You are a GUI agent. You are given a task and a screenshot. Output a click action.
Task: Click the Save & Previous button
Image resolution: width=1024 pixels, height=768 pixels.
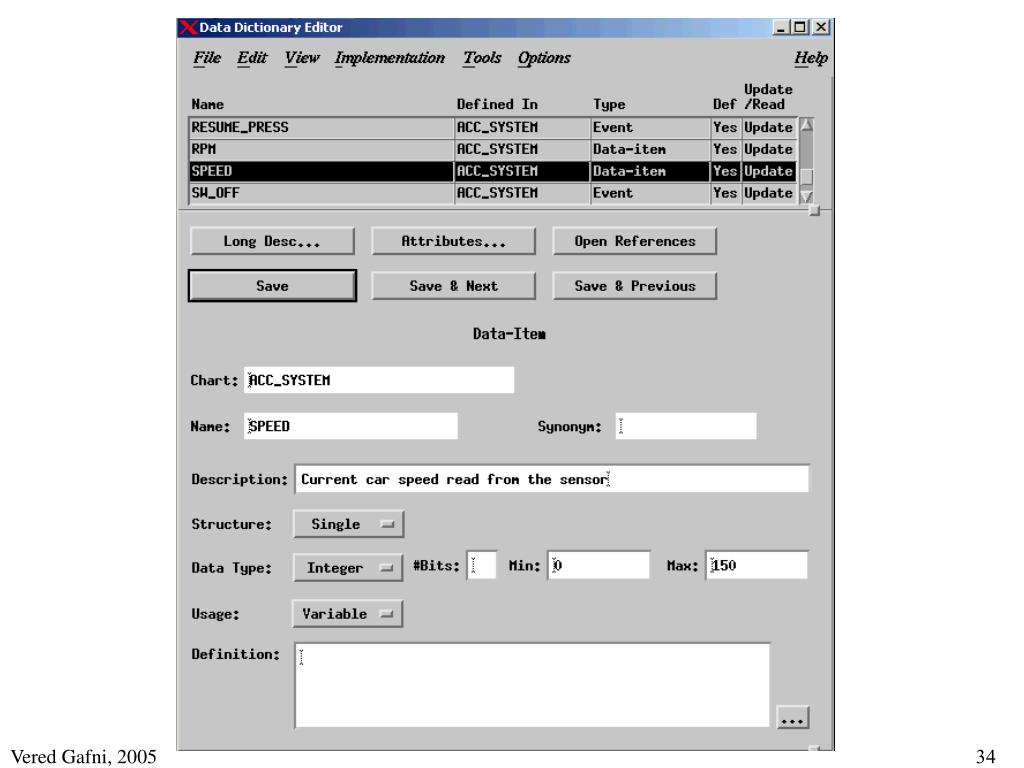[x=635, y=286]
